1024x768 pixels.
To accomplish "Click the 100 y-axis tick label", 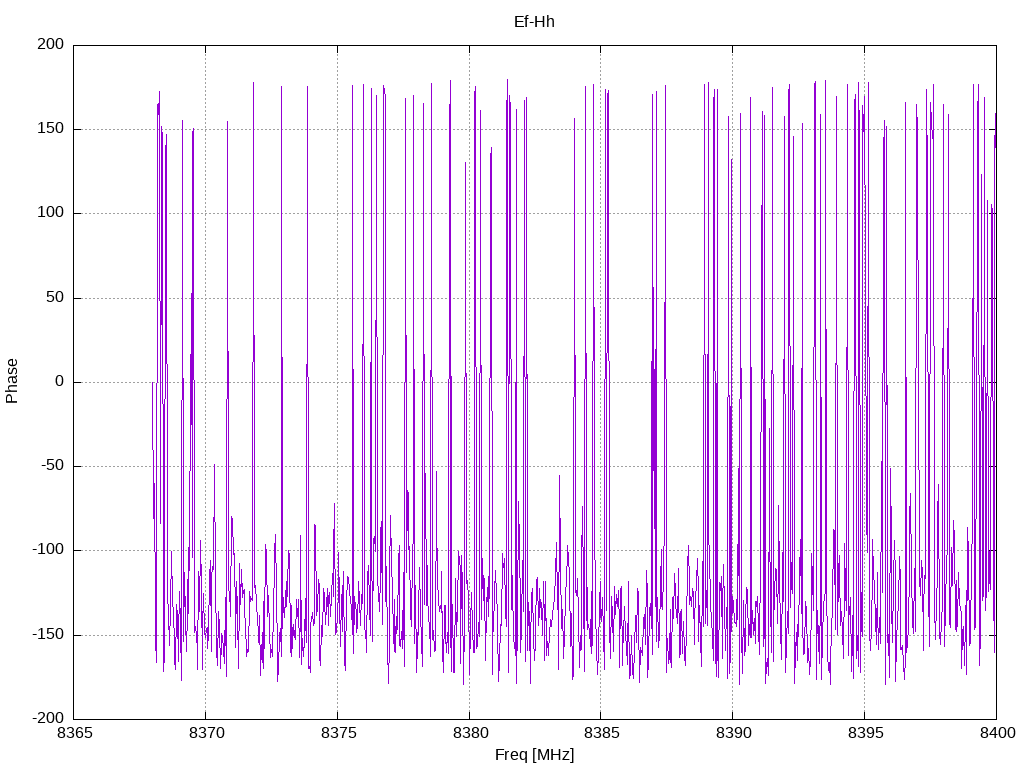I will click(50, 213).
